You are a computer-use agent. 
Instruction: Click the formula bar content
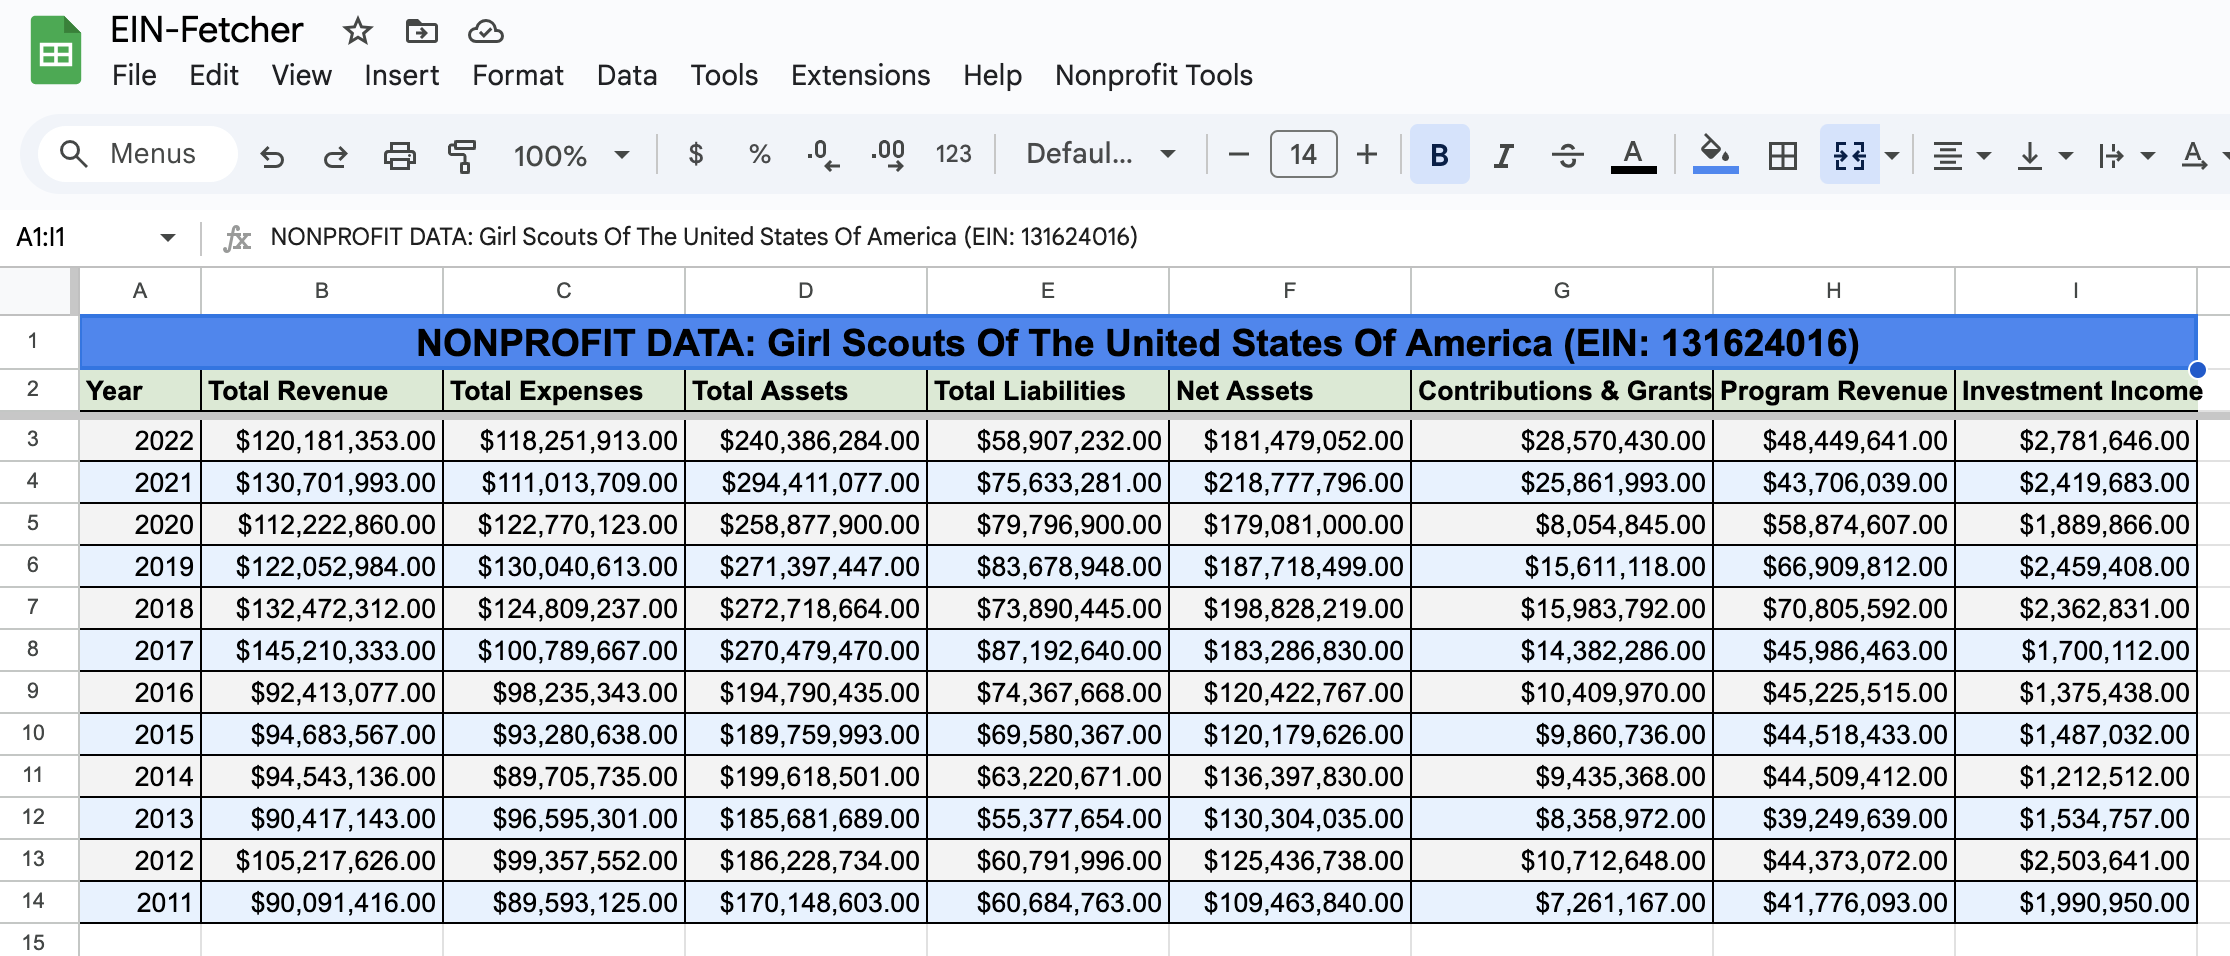704,237
